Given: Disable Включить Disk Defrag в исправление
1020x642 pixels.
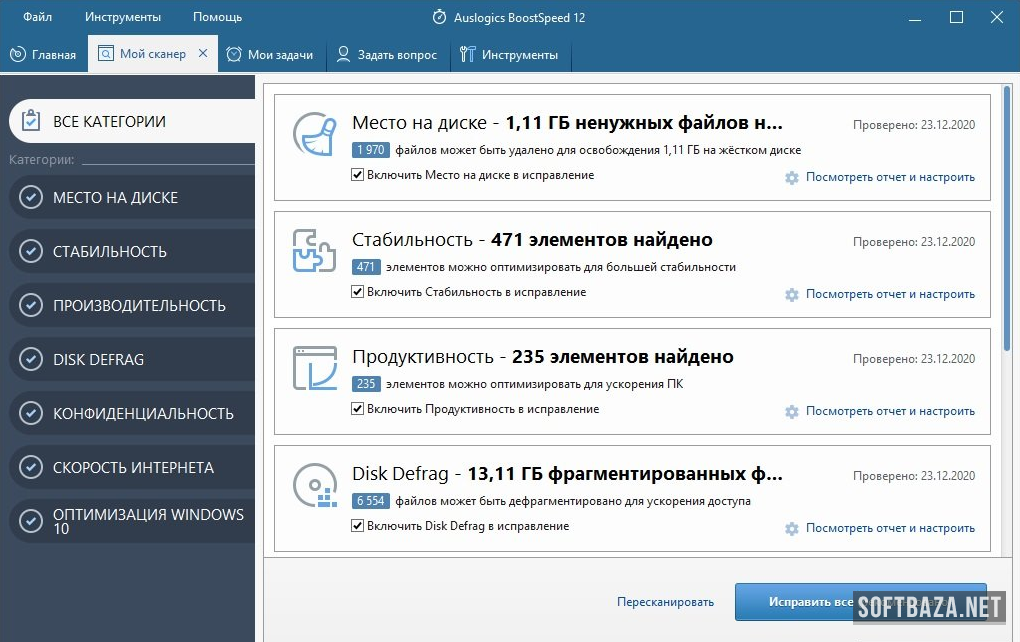Looking at the screenshot, I should [358, 526].
